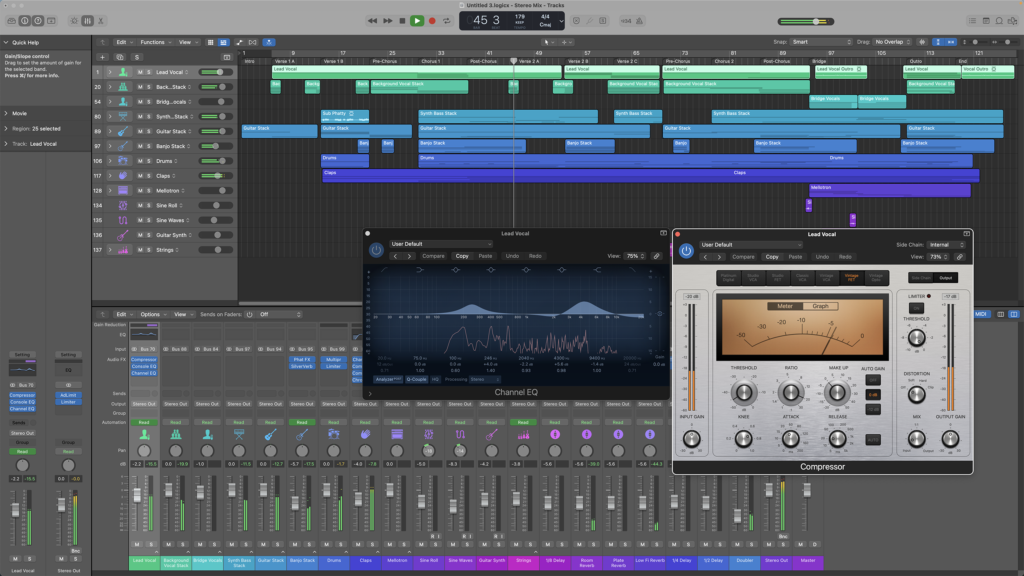This screenshot has width=1024, height=576.
Task: Toggle the Quick Help question-mark button
Action: coord(38,21)
